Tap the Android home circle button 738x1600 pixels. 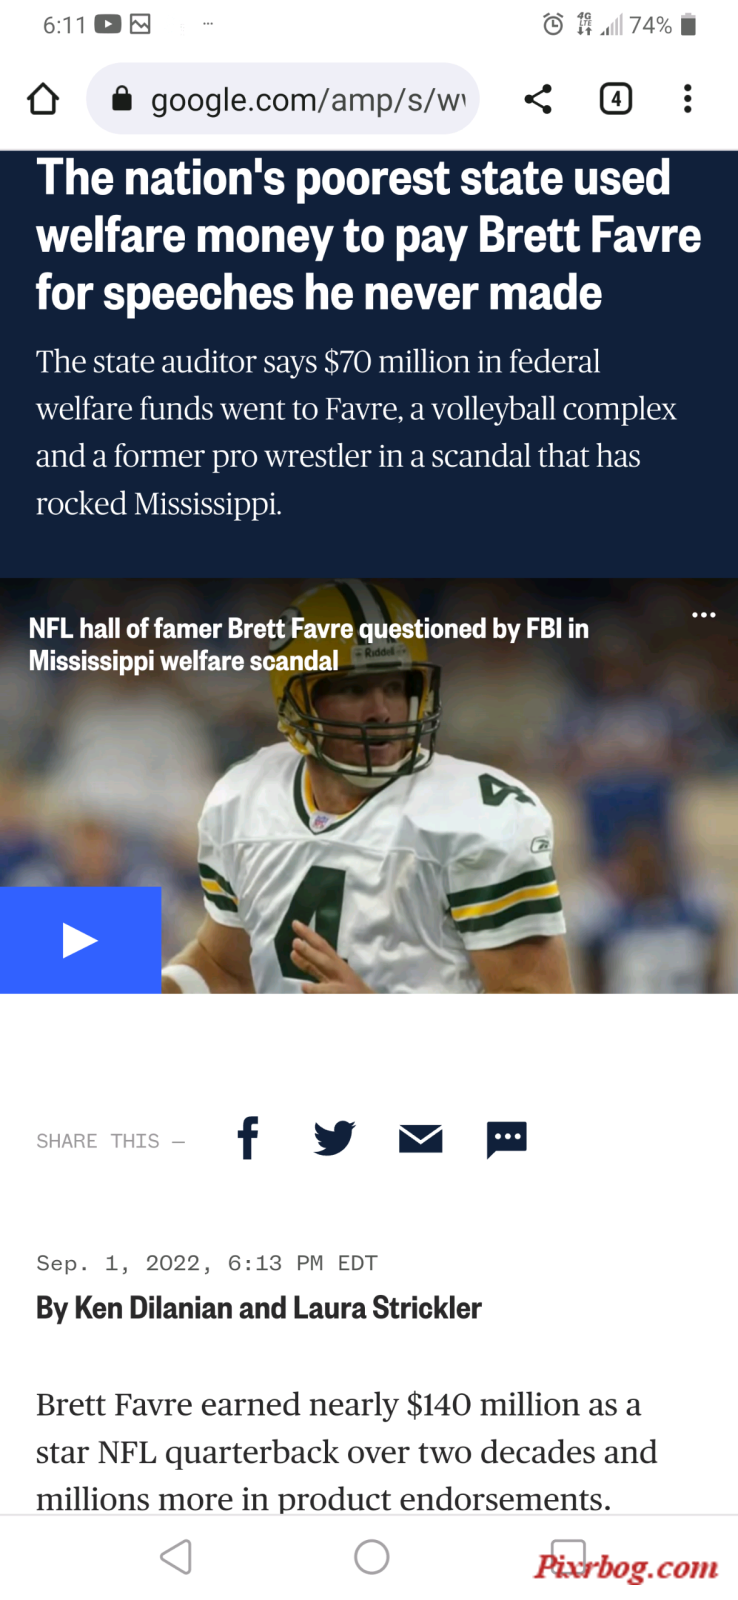372,1557
